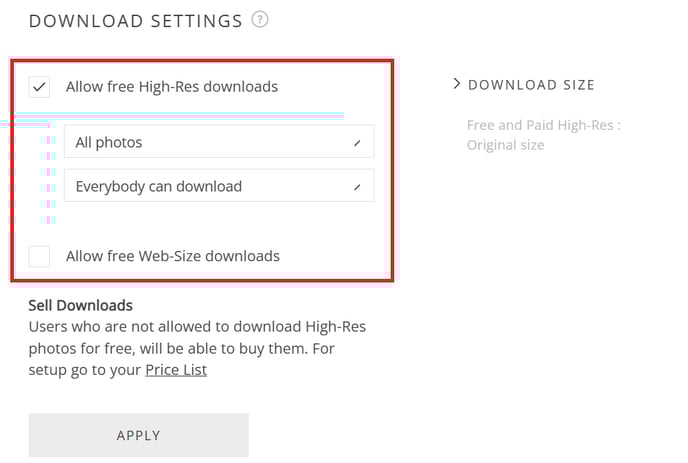Click the Allow free Web-Size downloads label

point(173,256)
